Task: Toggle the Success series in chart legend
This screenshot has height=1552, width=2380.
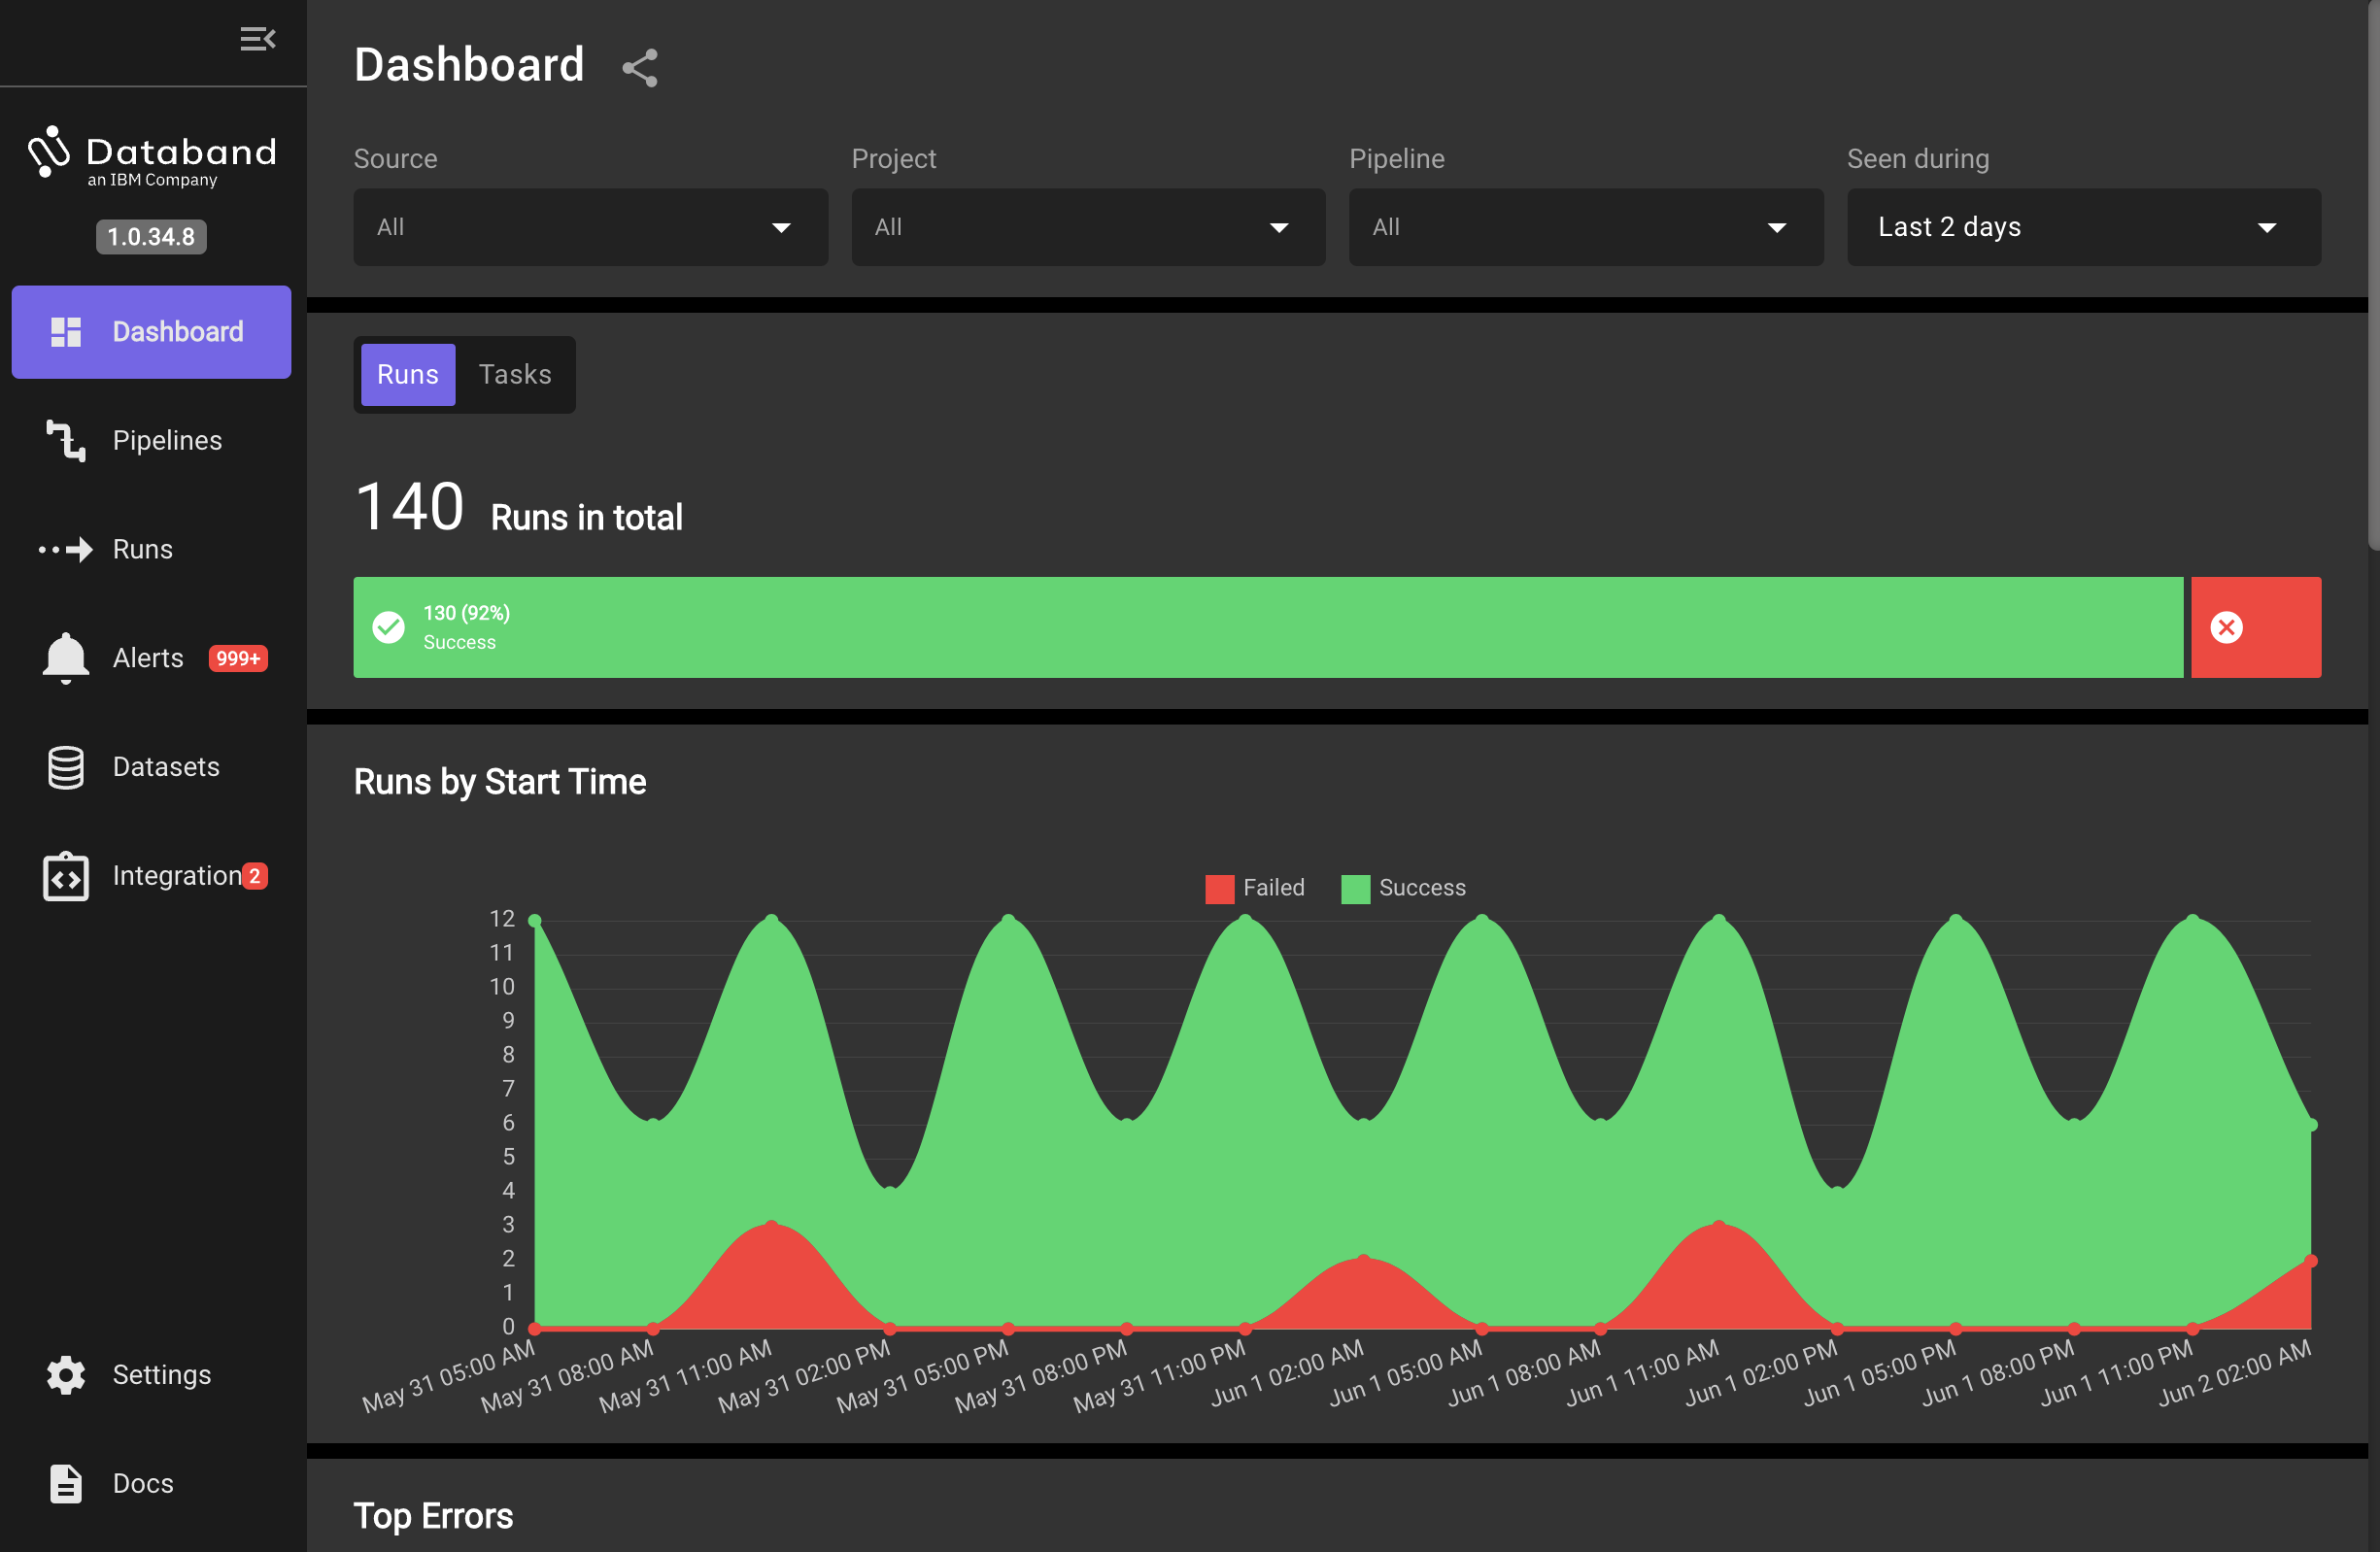Action: 1403,888
